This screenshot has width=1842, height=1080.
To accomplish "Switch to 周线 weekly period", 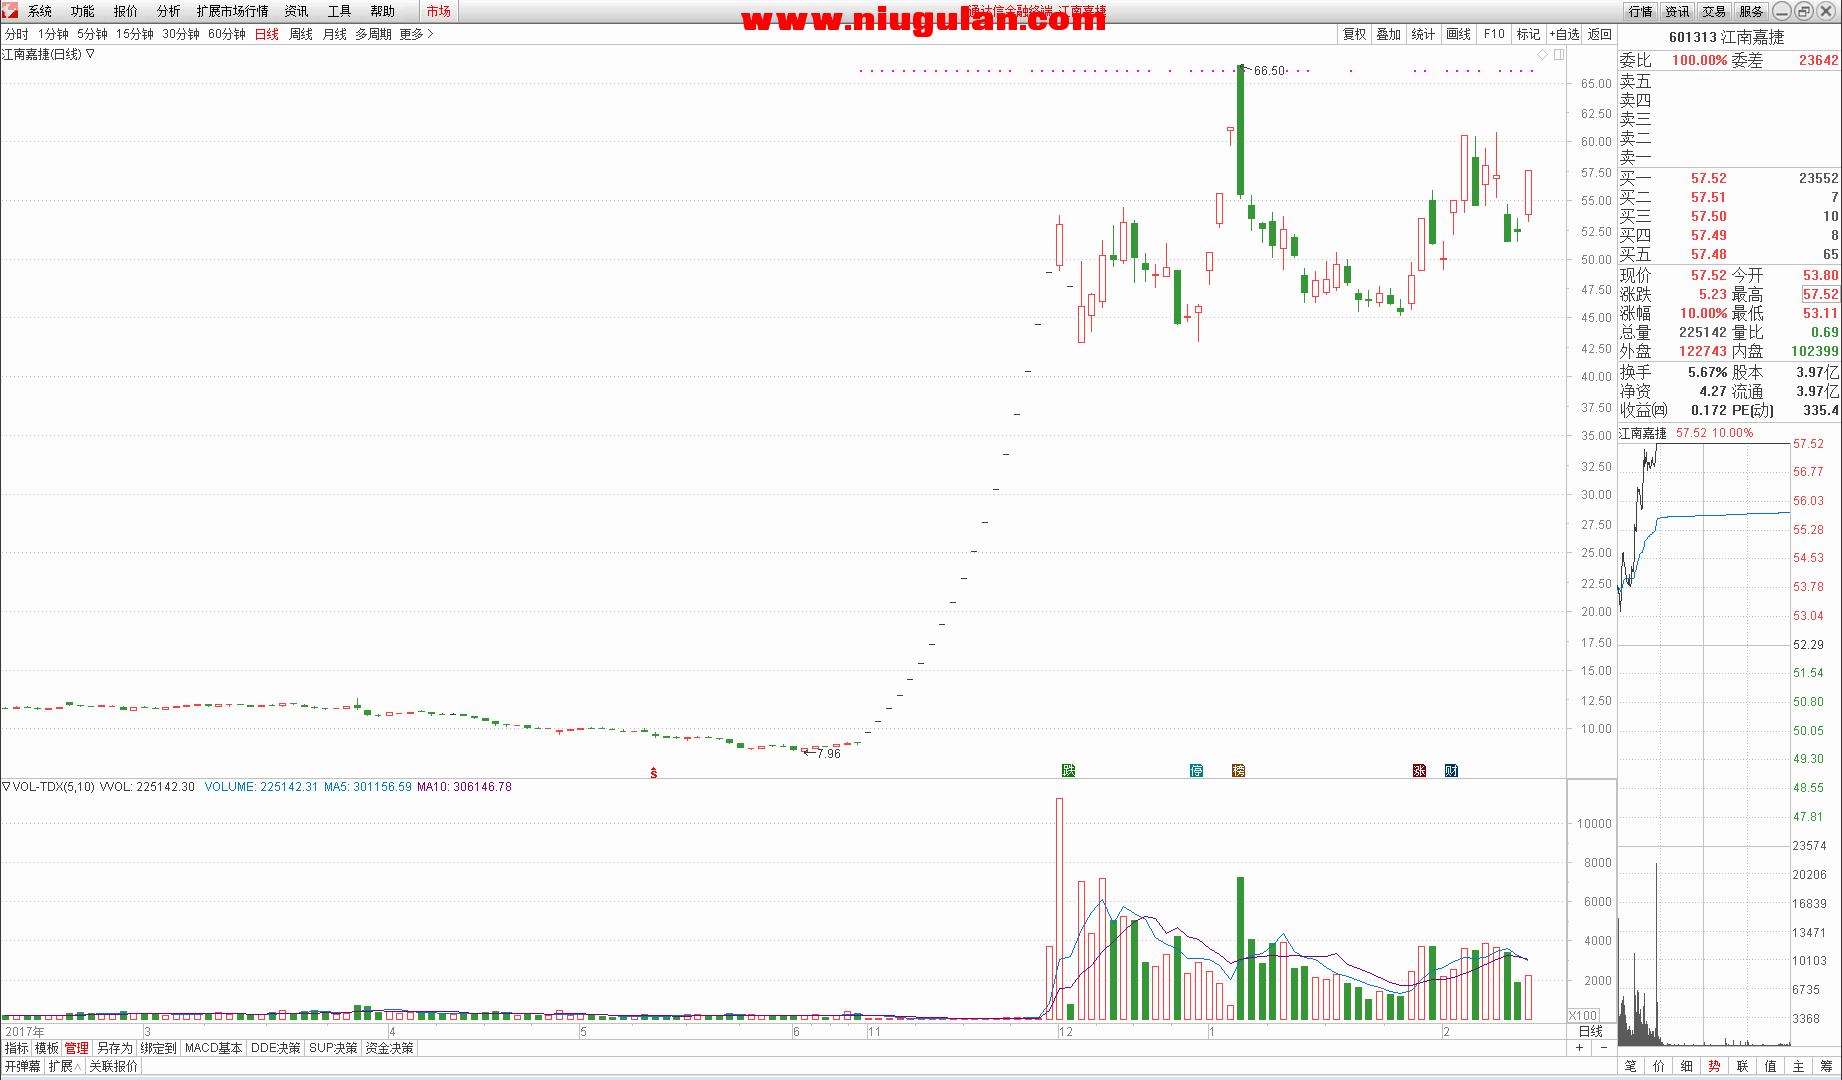I will (x=301, y=34).
